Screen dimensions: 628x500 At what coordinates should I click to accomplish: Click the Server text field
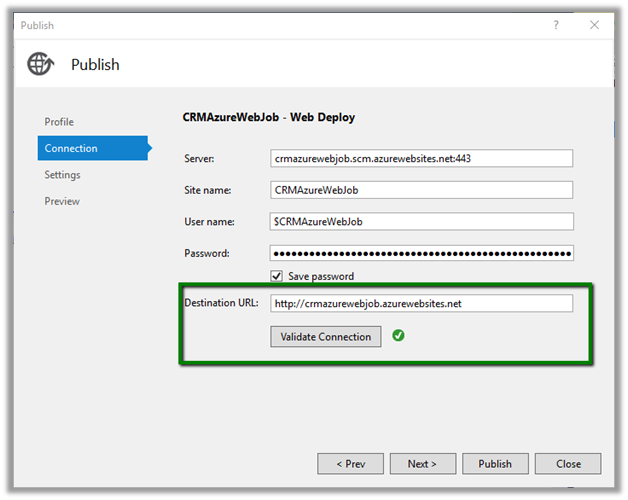[421, 158]
